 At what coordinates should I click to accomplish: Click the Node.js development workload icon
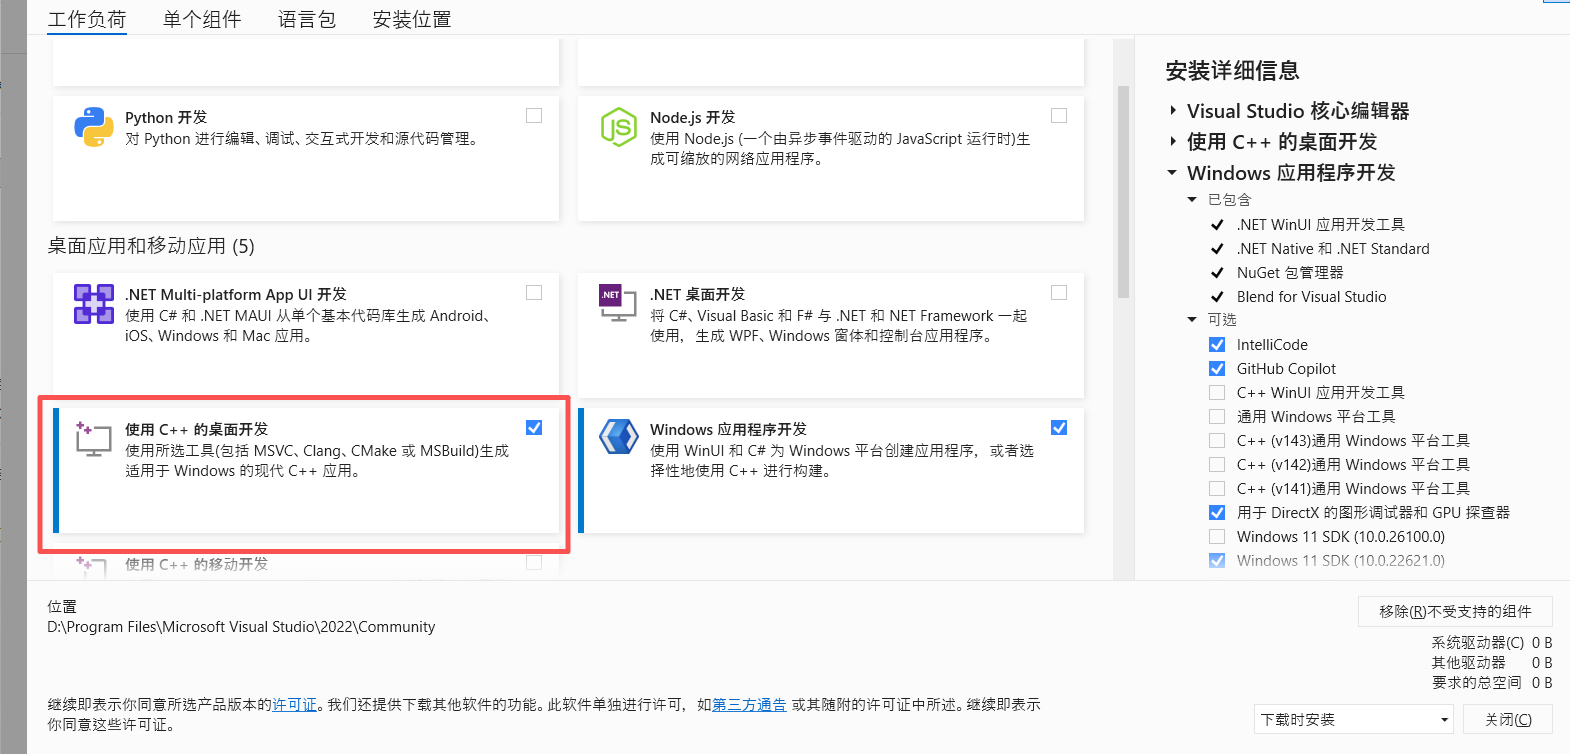coord(618,127)
